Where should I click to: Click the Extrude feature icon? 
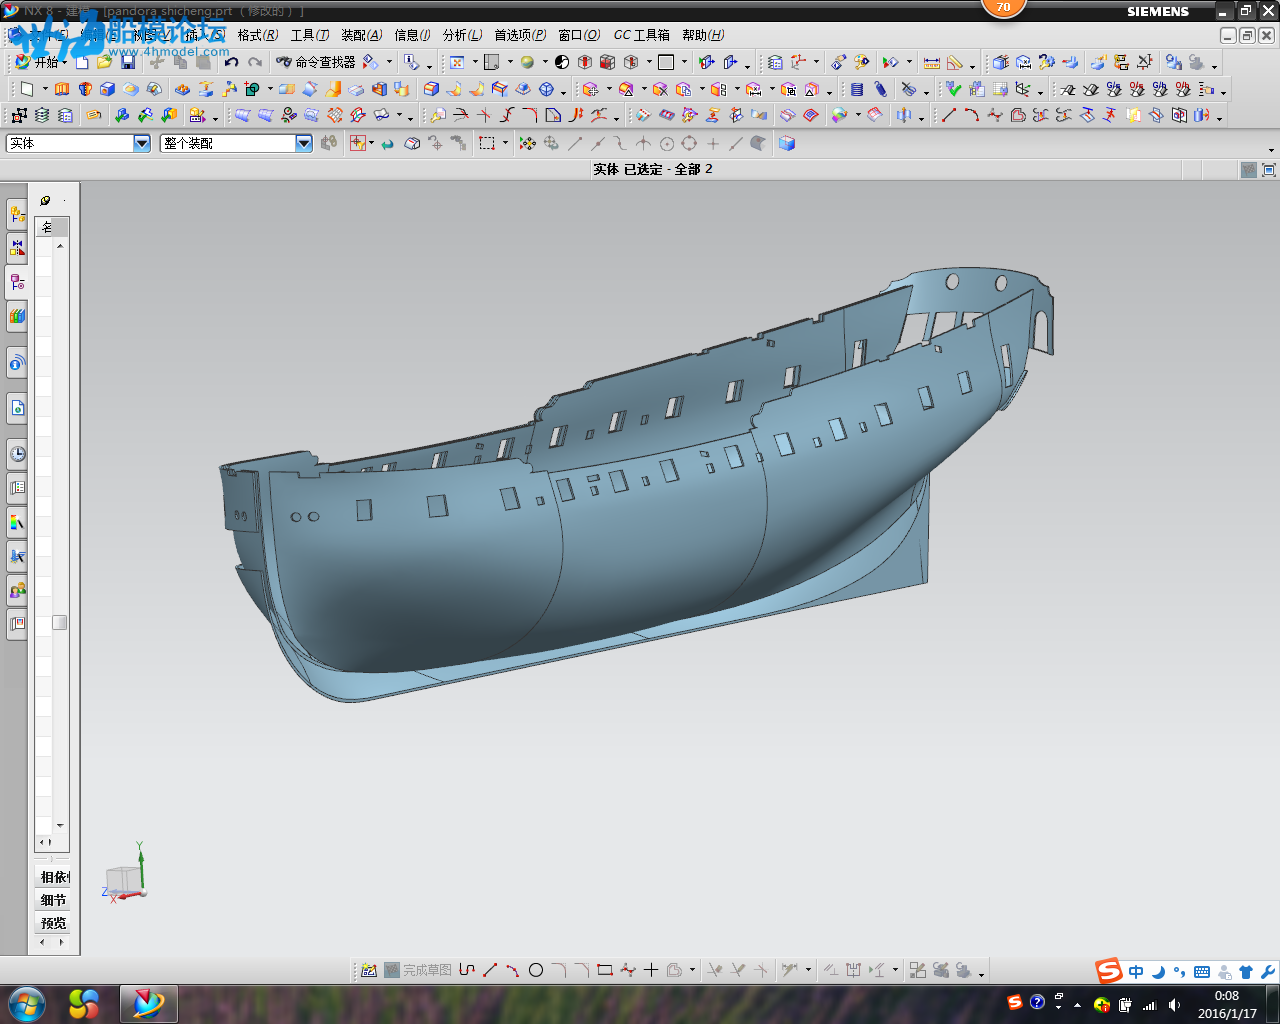[x=62, y=89]
